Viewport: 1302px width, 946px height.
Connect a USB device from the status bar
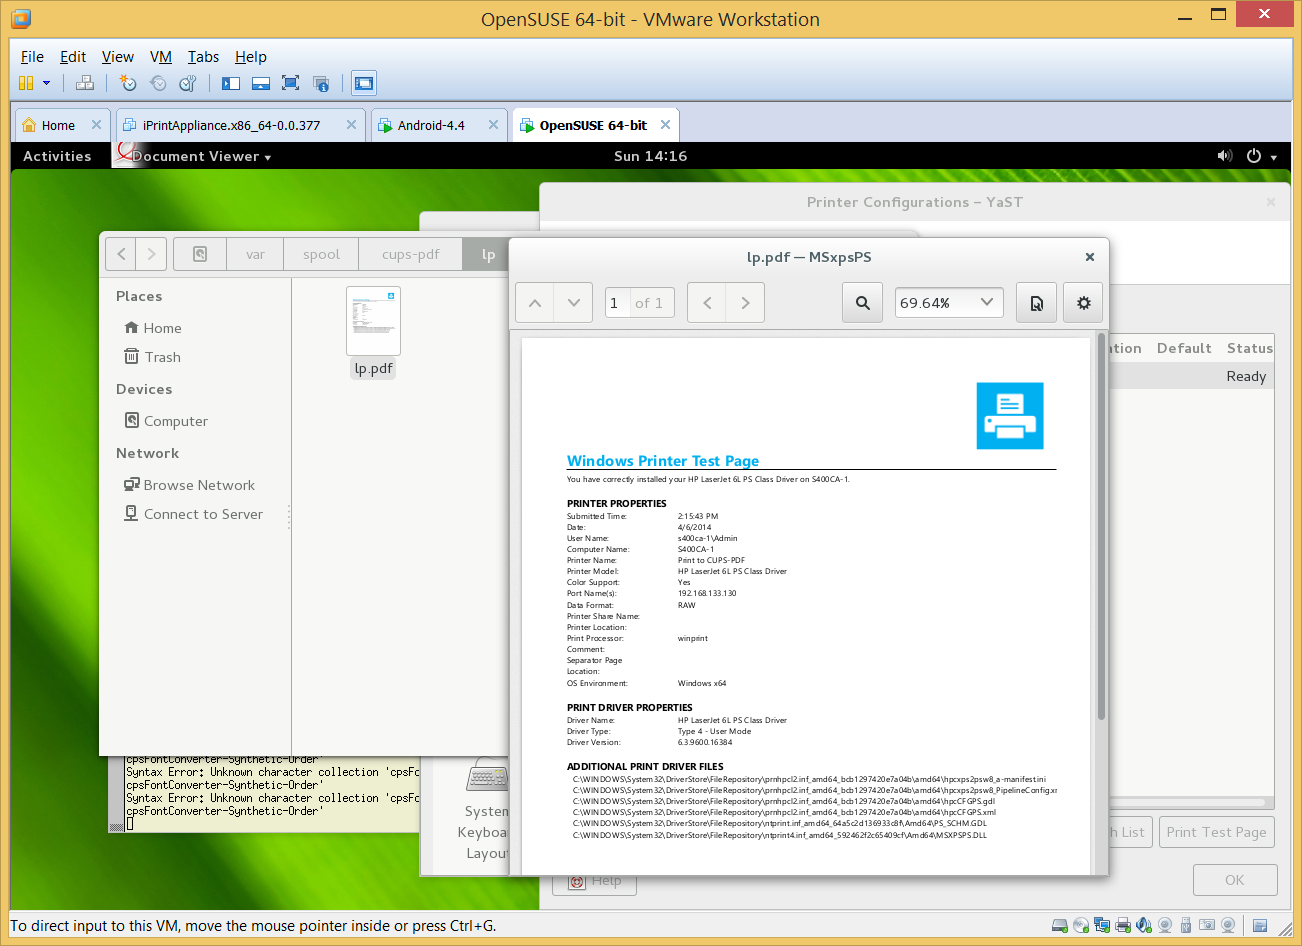tap(1186, 925)
